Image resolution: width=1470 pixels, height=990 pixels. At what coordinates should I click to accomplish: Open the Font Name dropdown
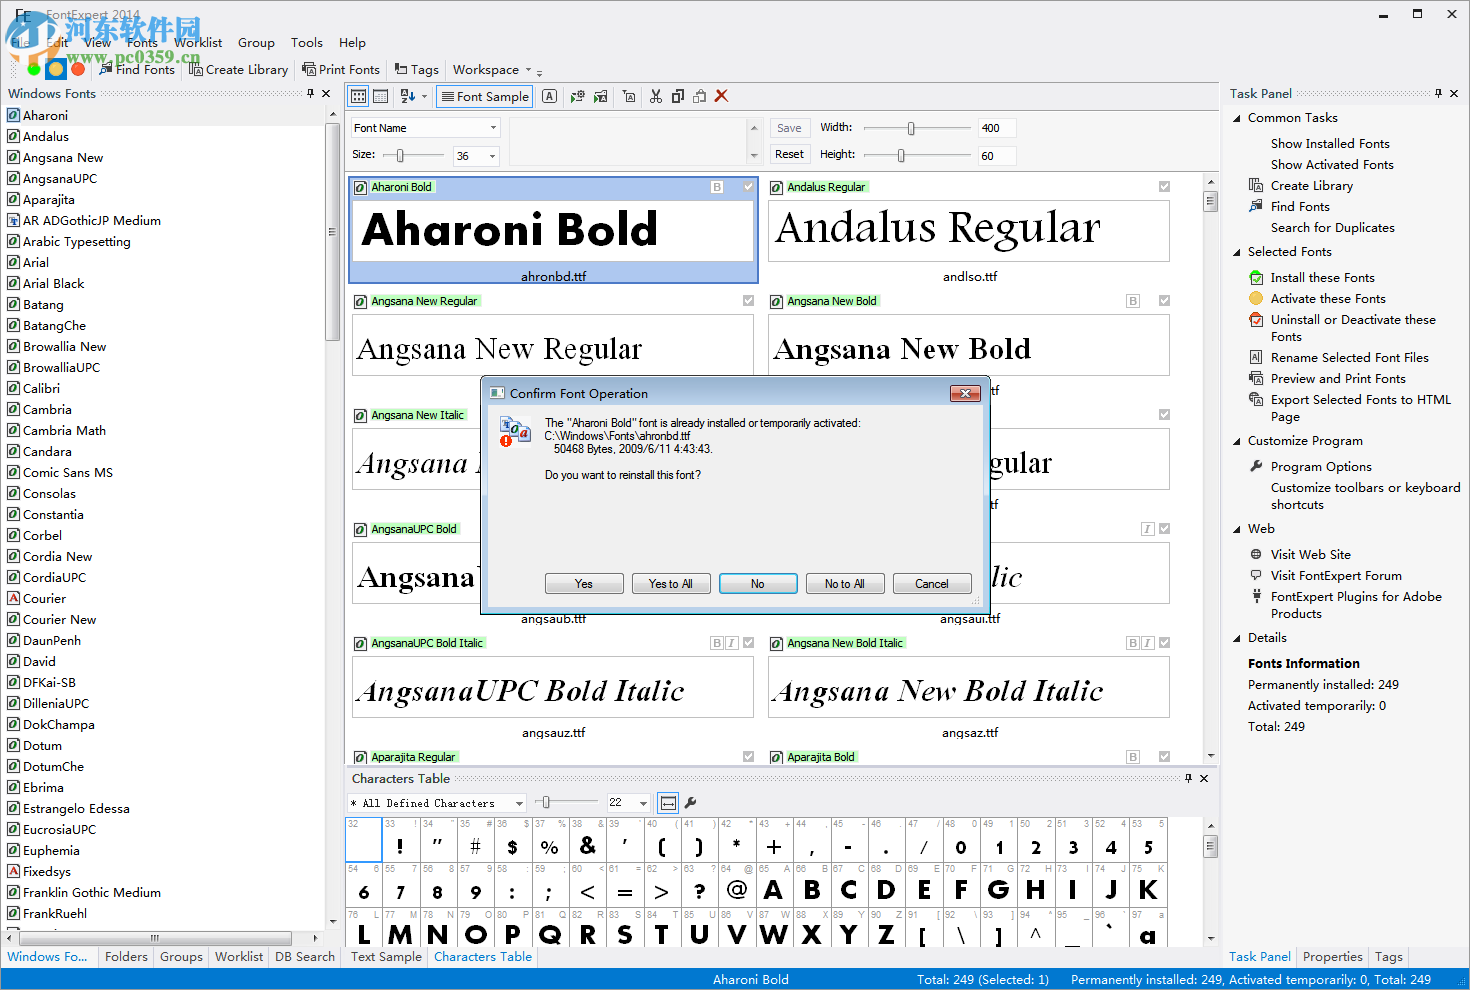493,128
